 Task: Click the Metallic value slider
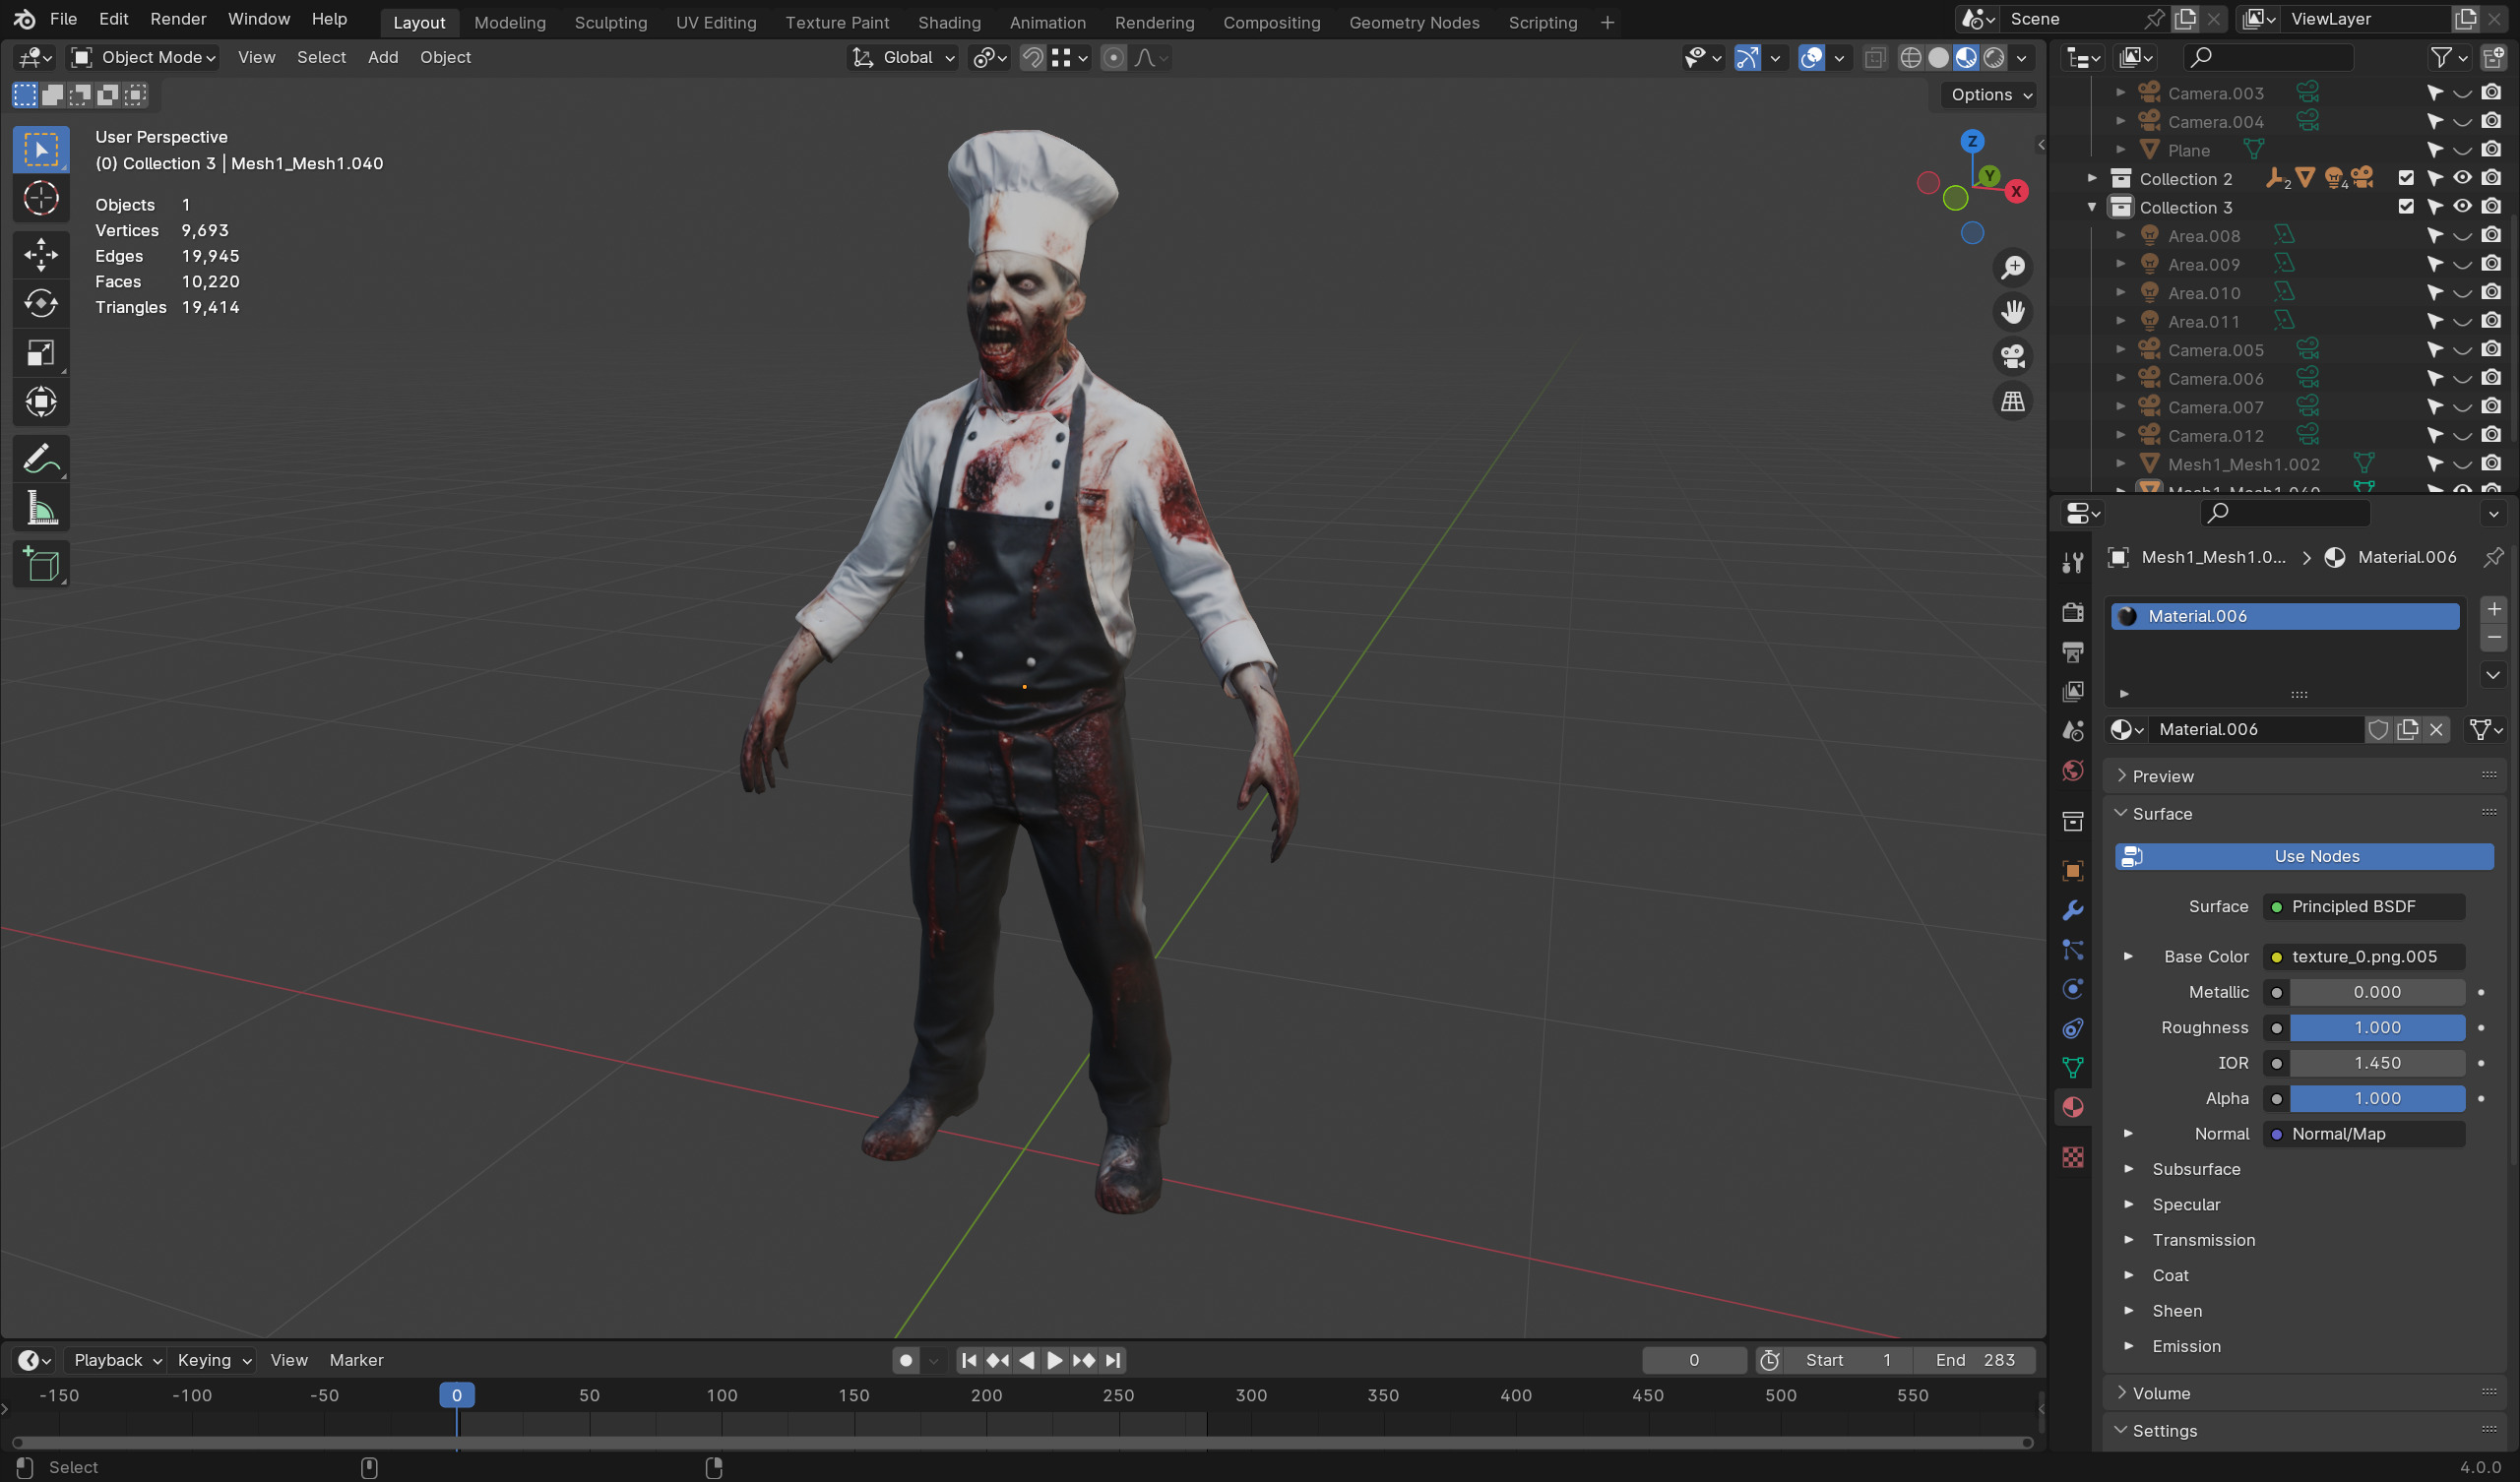point(2376,992)
